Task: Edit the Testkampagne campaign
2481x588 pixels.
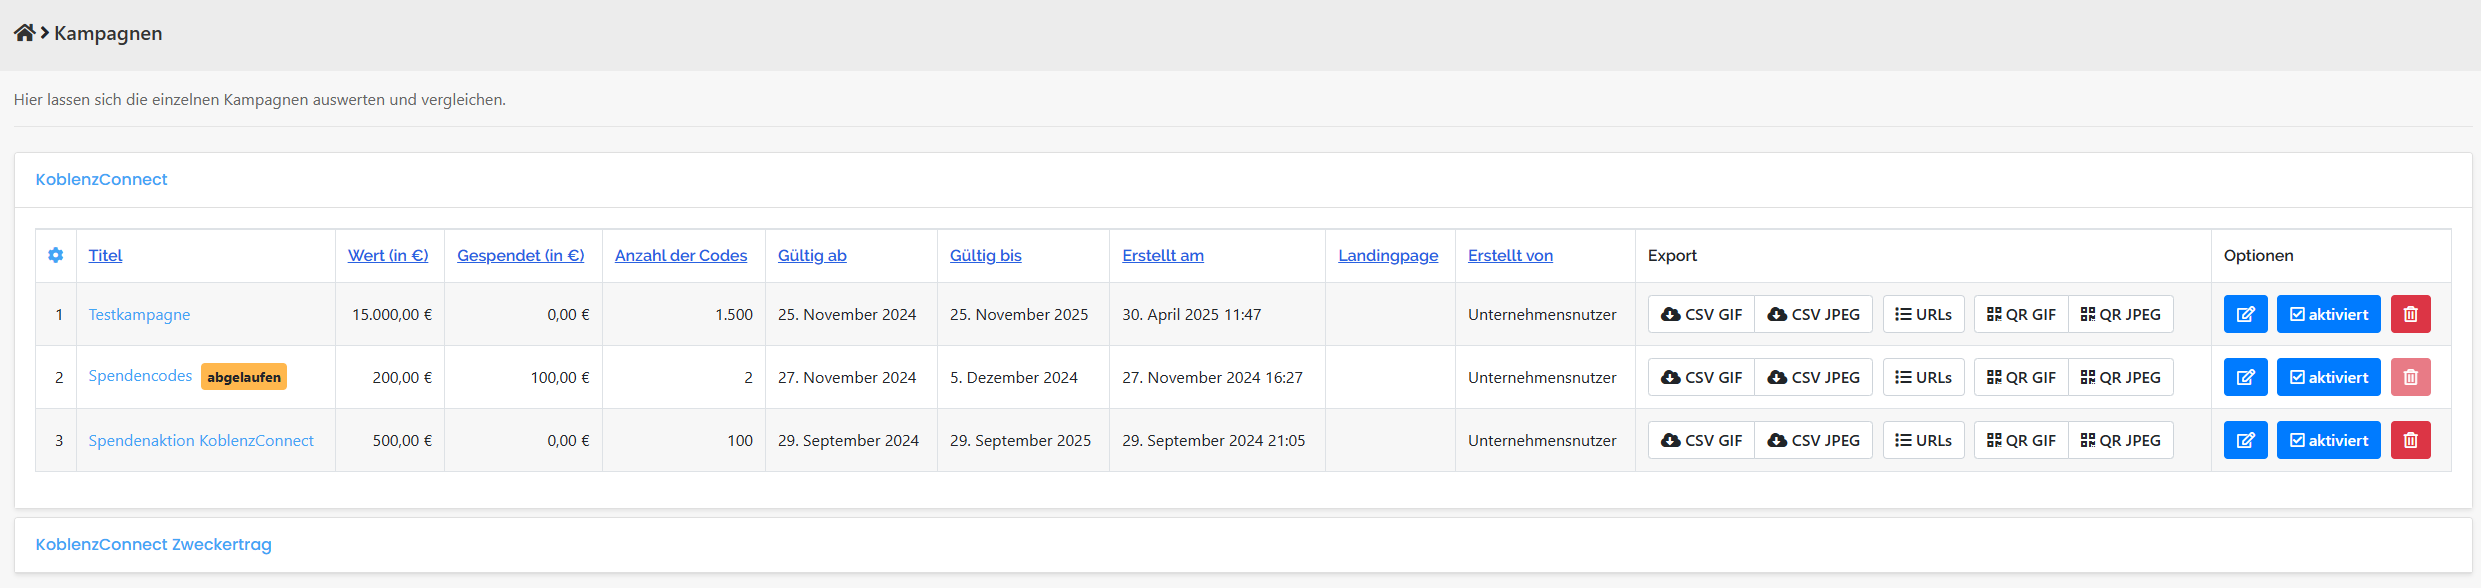Action: [2245, 314]
